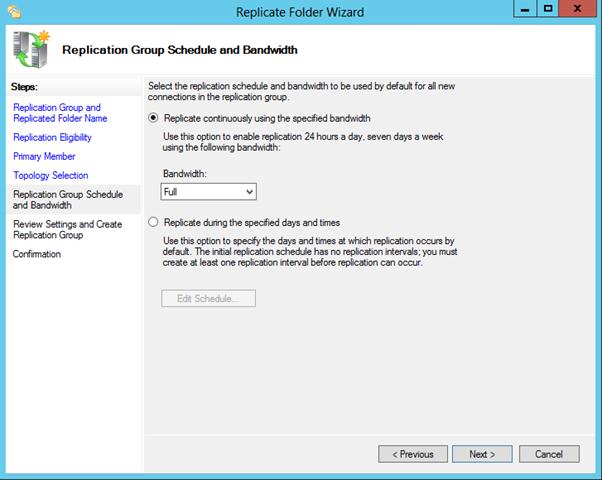Click the Edit Schedule button
Image resolution: width=602 pixels, height=480 pixels.
(x=208, y=298)
